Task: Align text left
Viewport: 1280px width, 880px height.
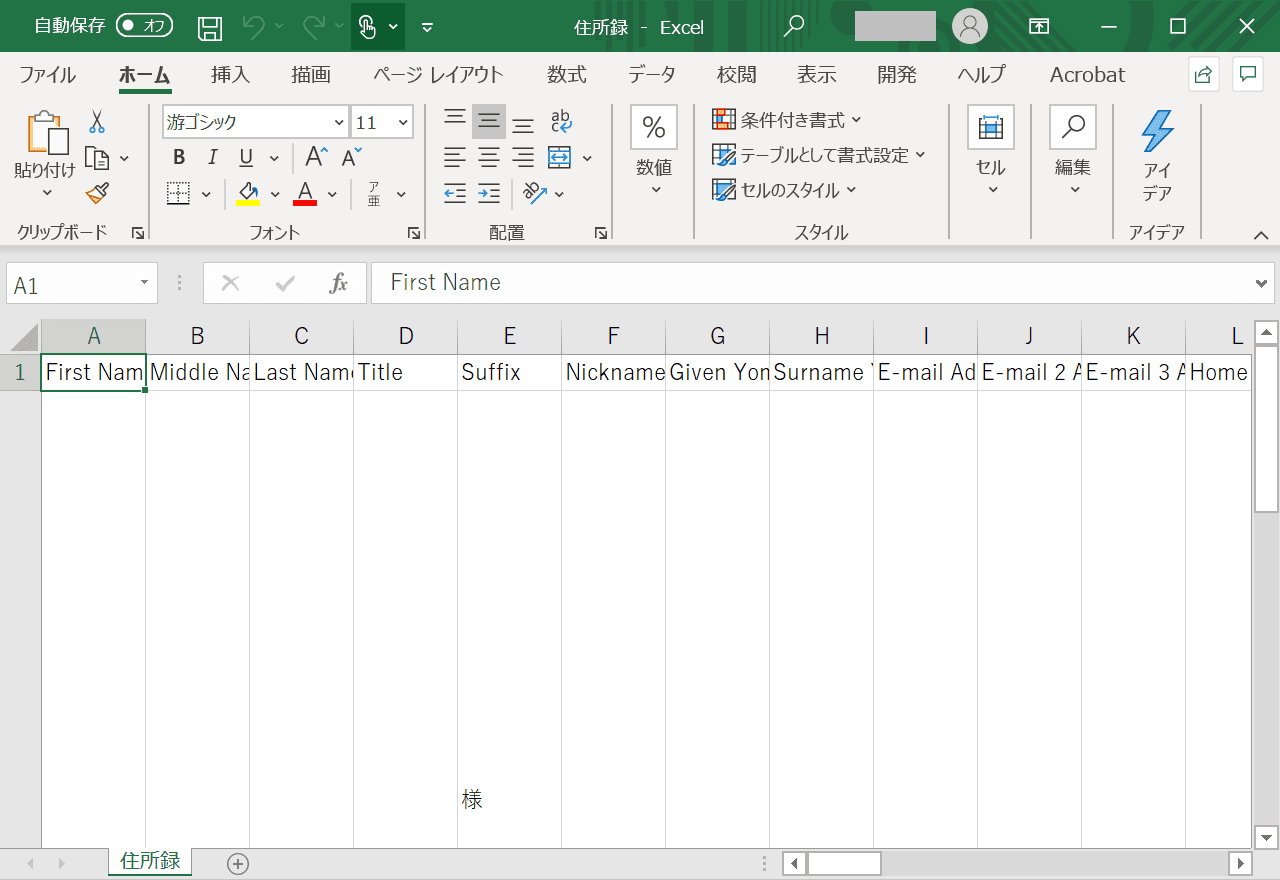Action: click(455, 157)
